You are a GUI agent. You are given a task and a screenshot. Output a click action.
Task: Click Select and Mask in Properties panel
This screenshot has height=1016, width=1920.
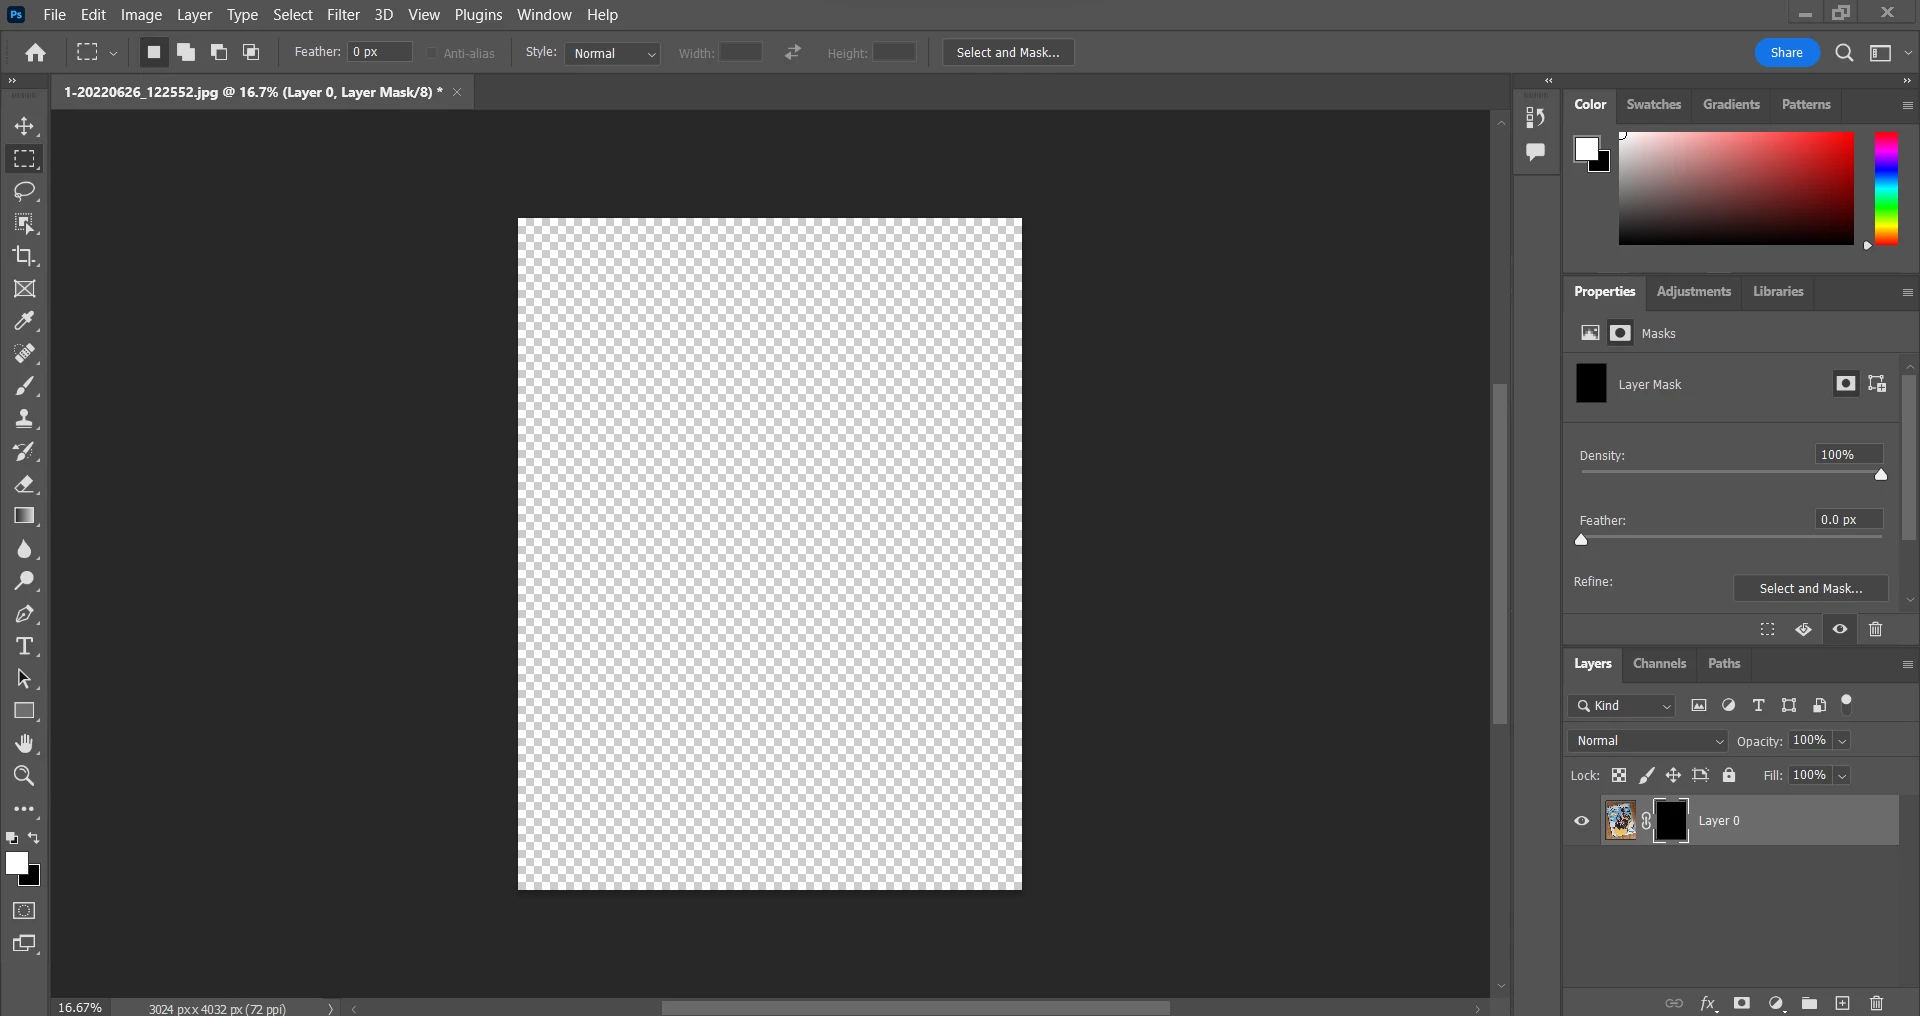(1810, 588)
